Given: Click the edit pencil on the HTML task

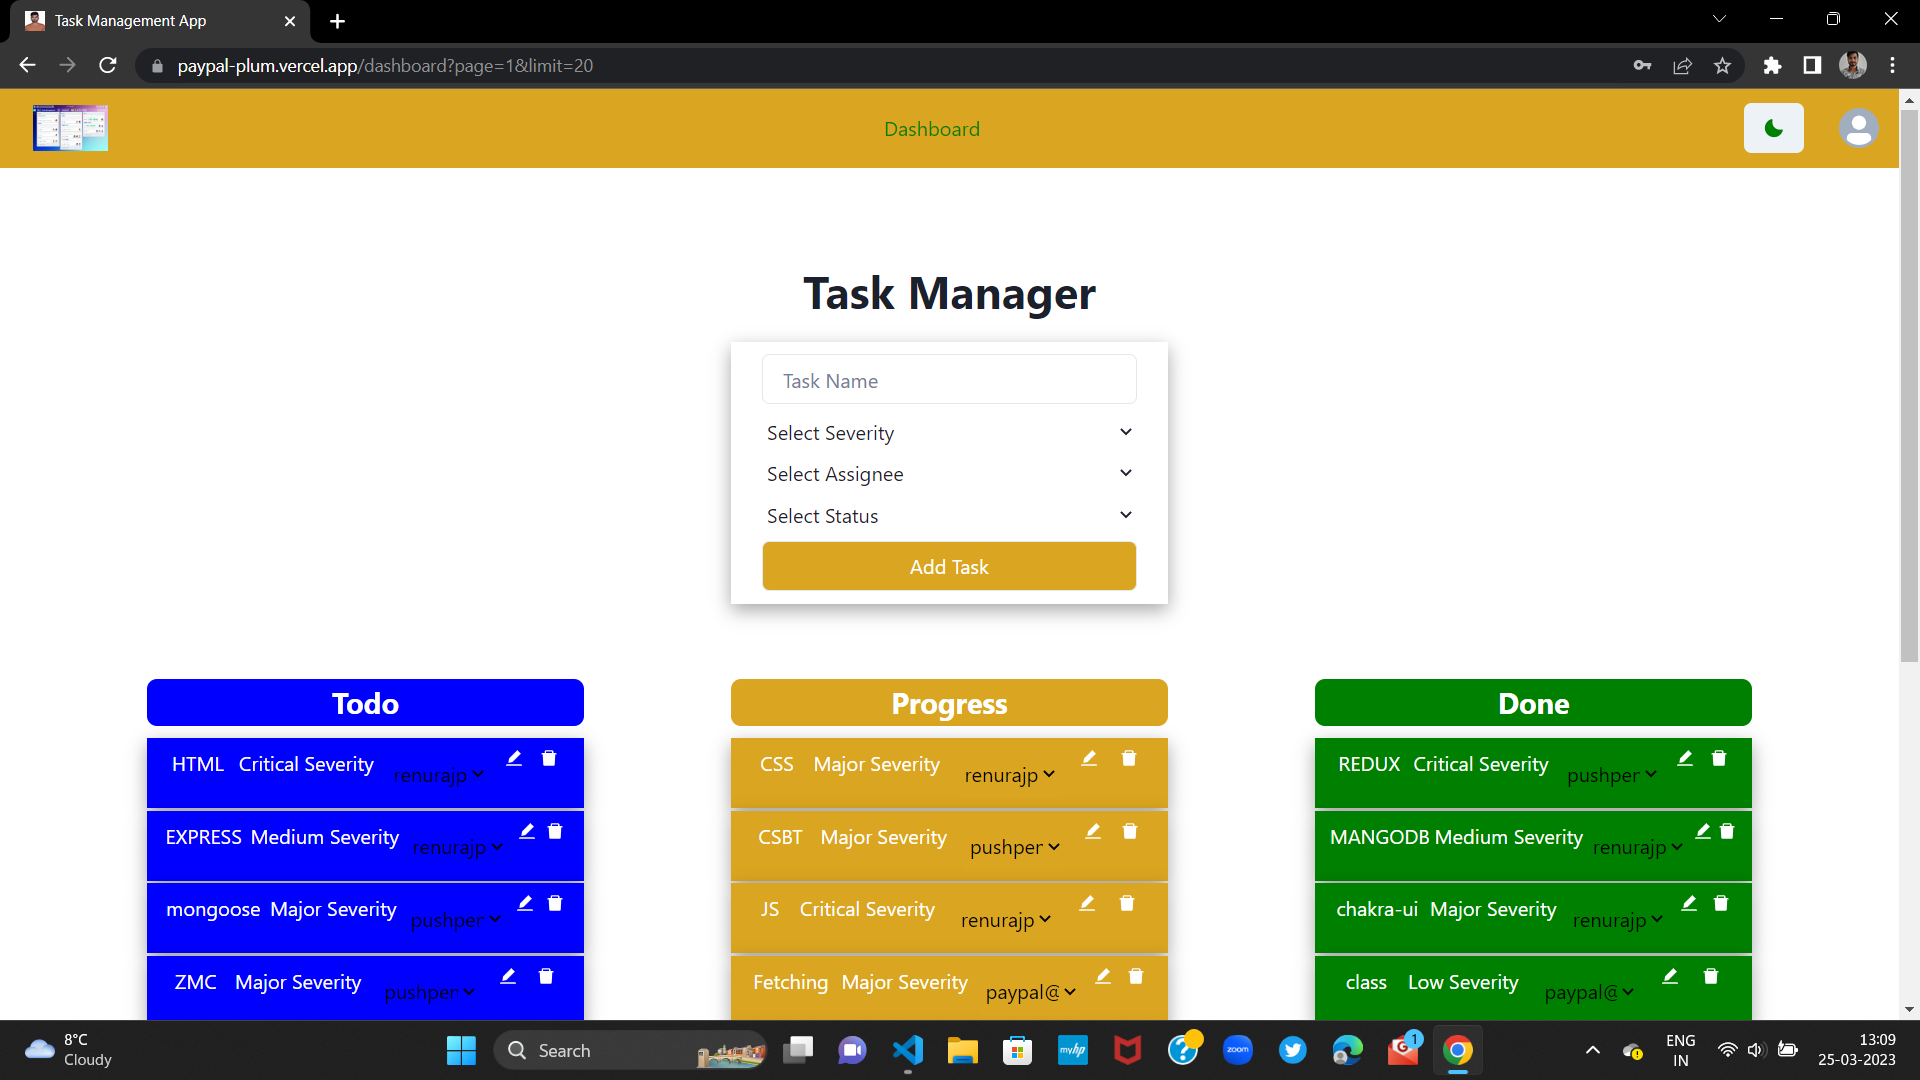Looking at the screenshot, I should point(514,758).
